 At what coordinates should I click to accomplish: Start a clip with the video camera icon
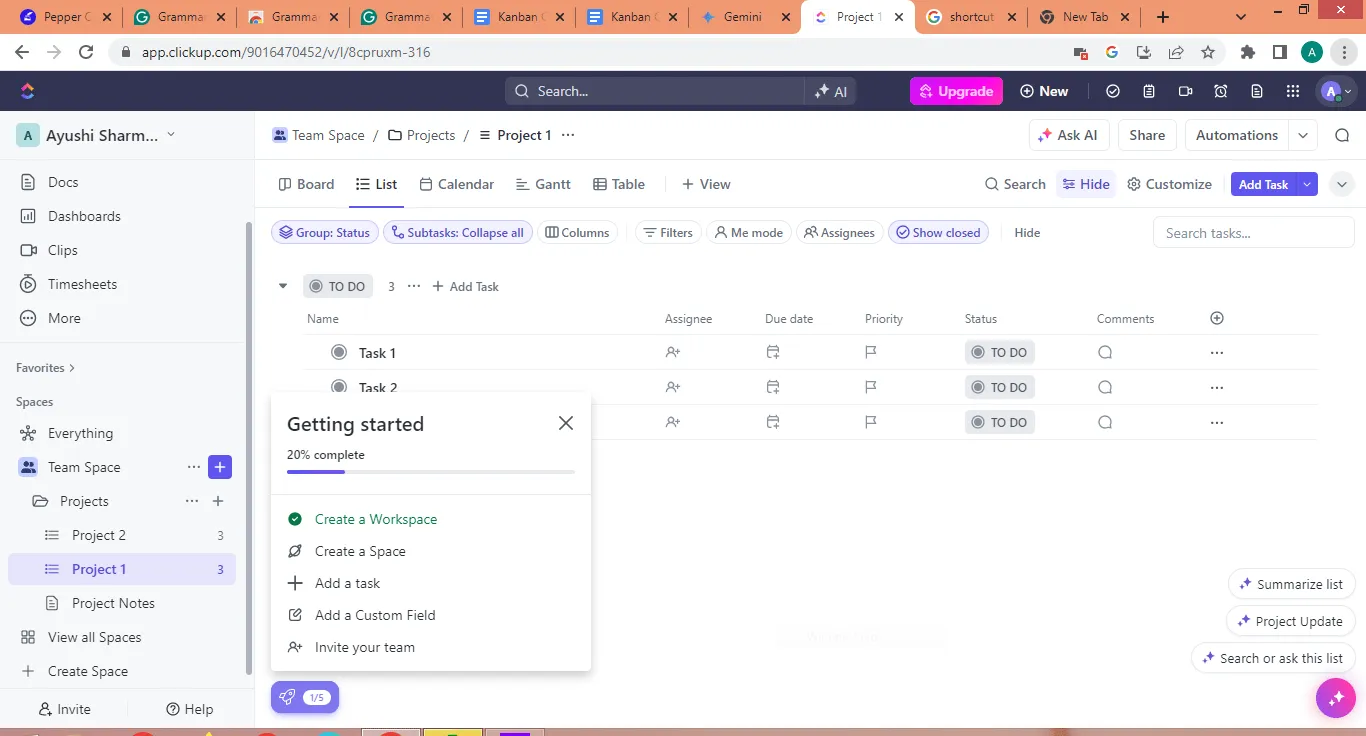[x=1185, y=91]
